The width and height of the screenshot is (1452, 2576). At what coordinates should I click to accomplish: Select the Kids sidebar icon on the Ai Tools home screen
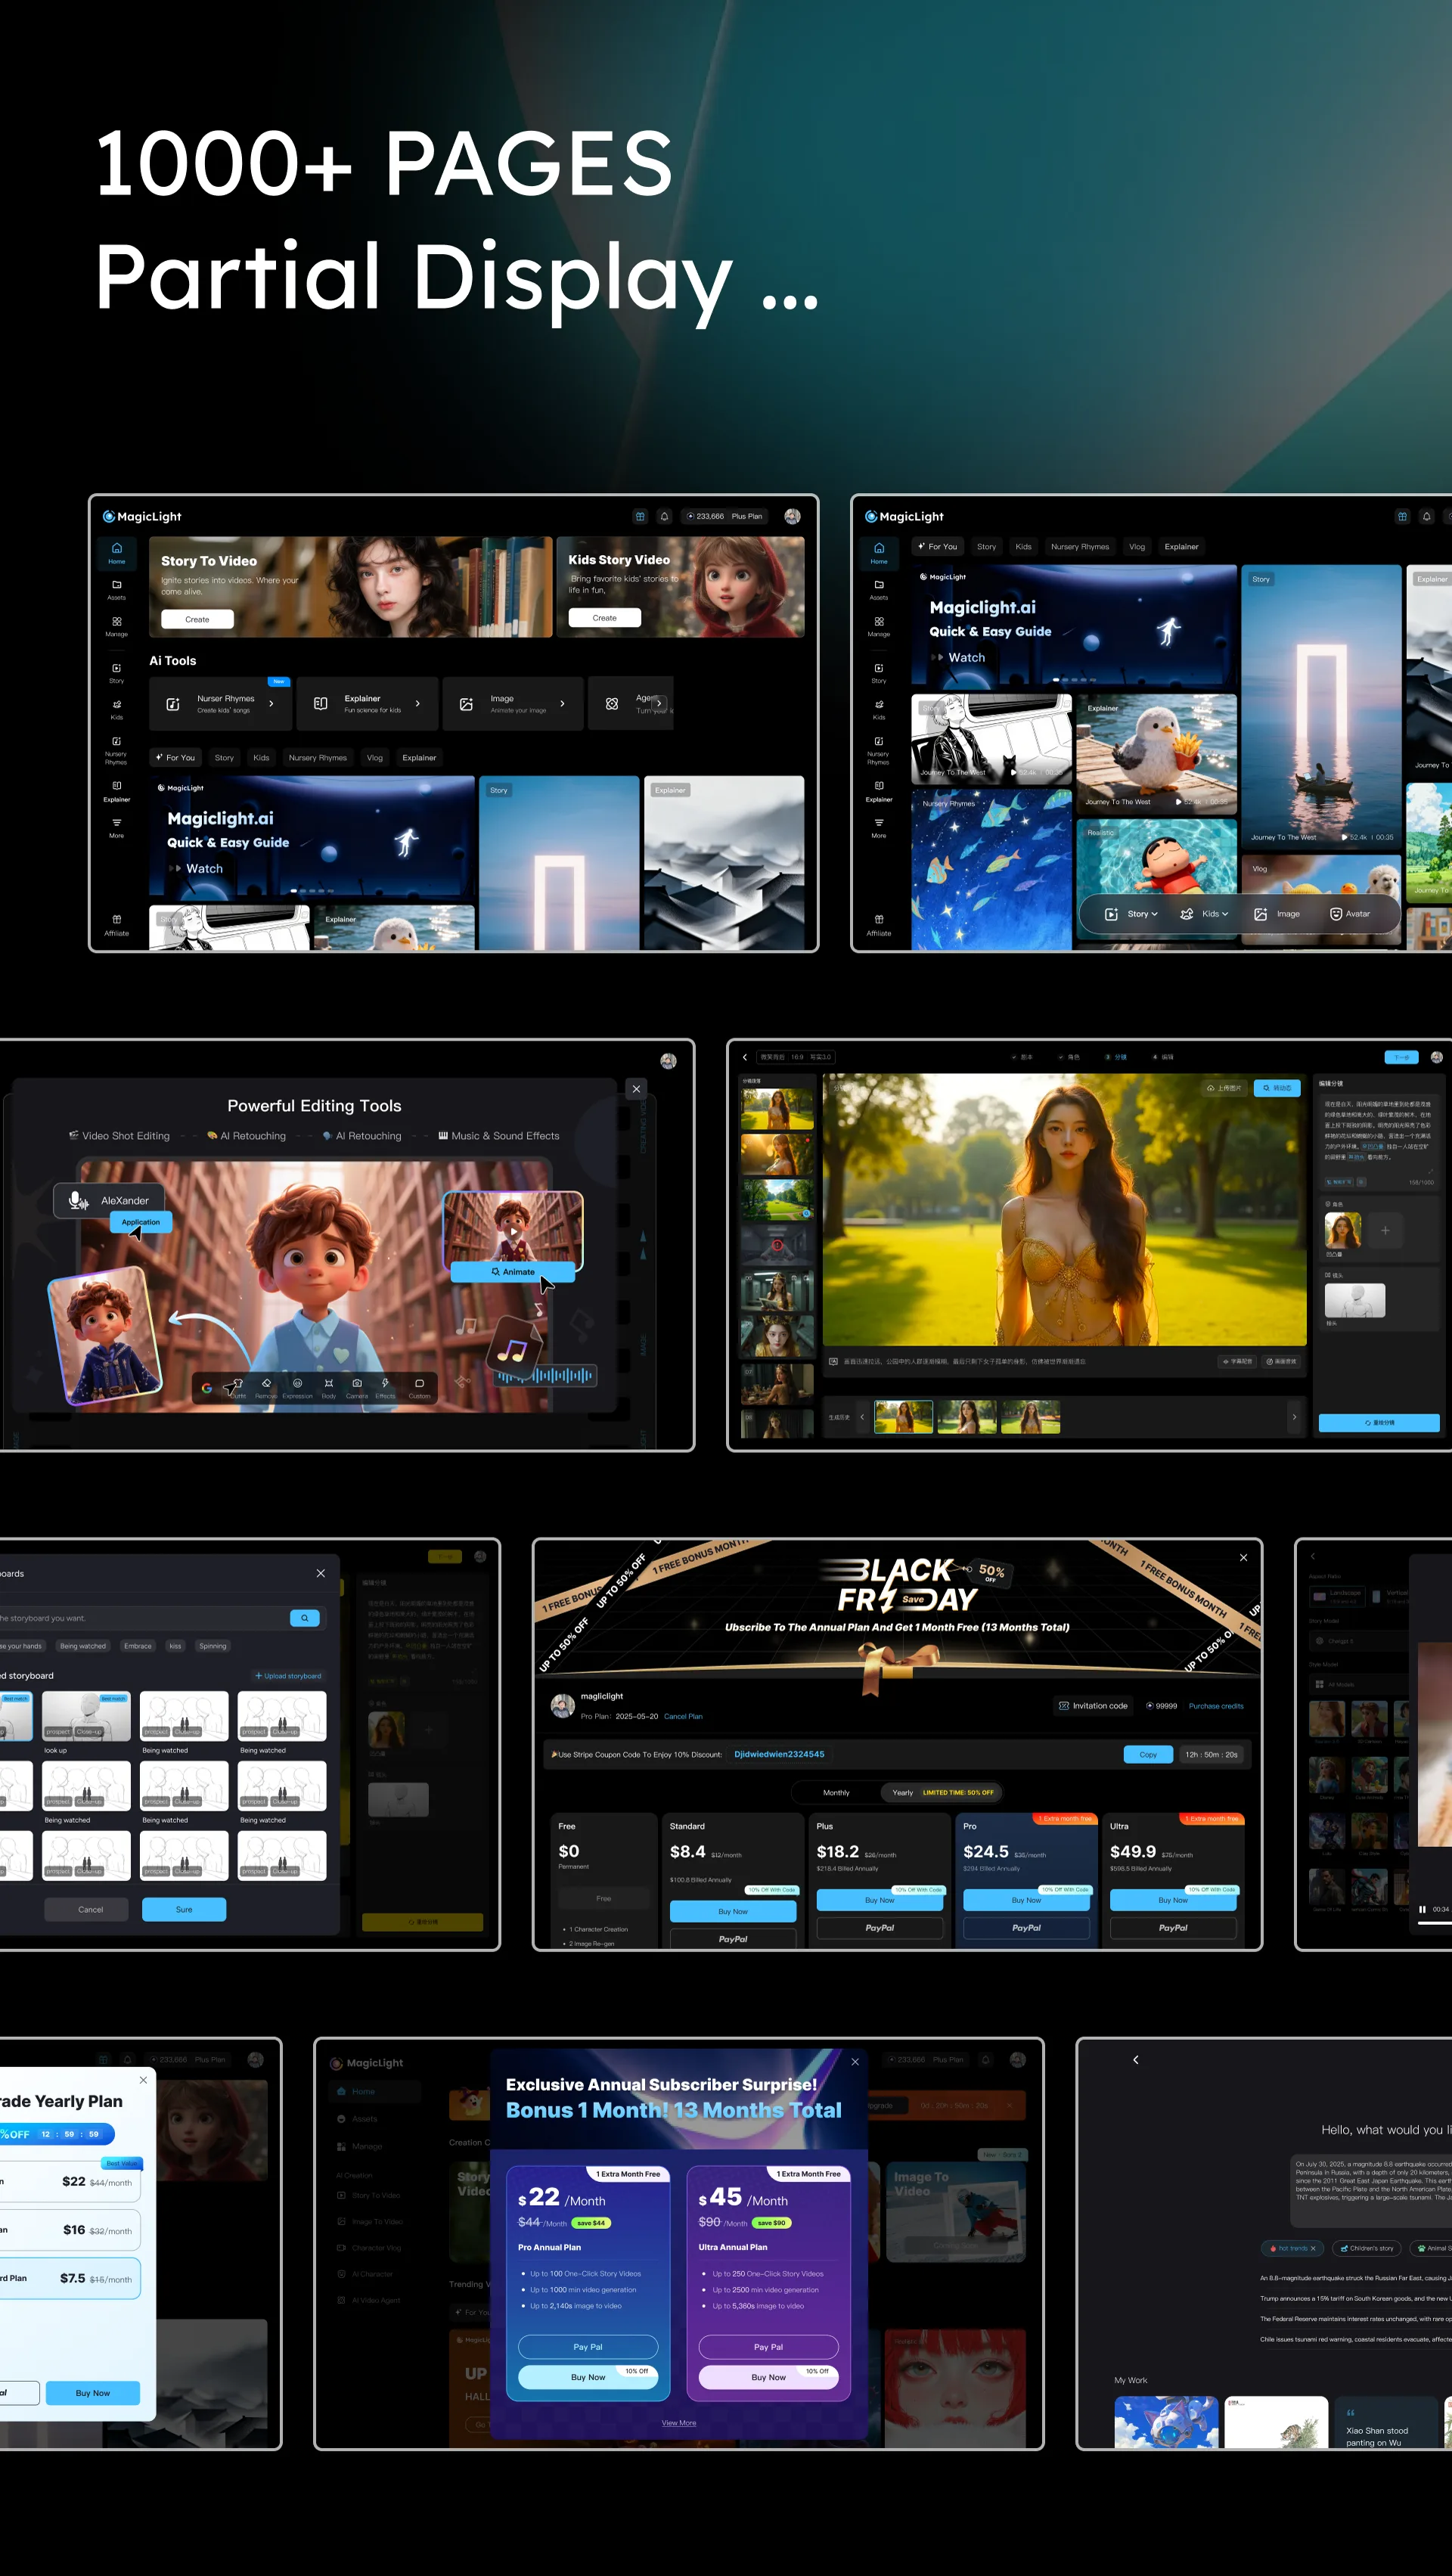pos(117,709)
